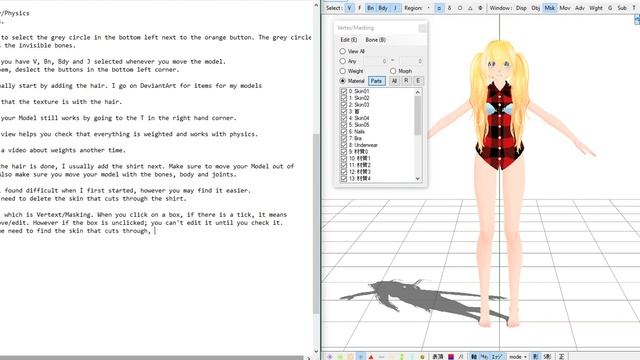Select the point region mode dot icon
This screenshot has height=360, width=640.
[x=429, y=8]
